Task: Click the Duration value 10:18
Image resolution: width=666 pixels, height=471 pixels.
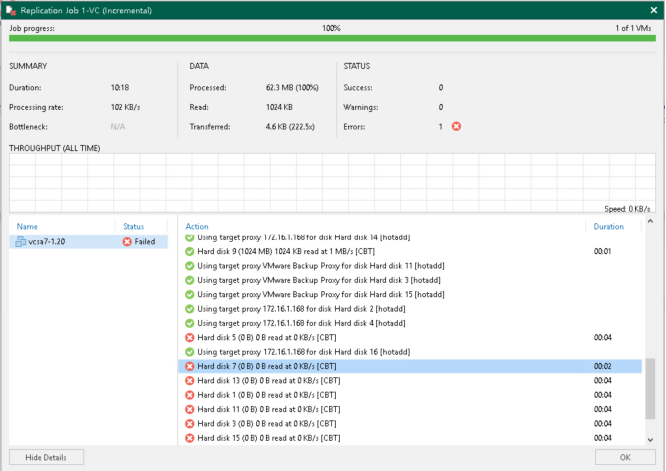Action: (120, 87)
